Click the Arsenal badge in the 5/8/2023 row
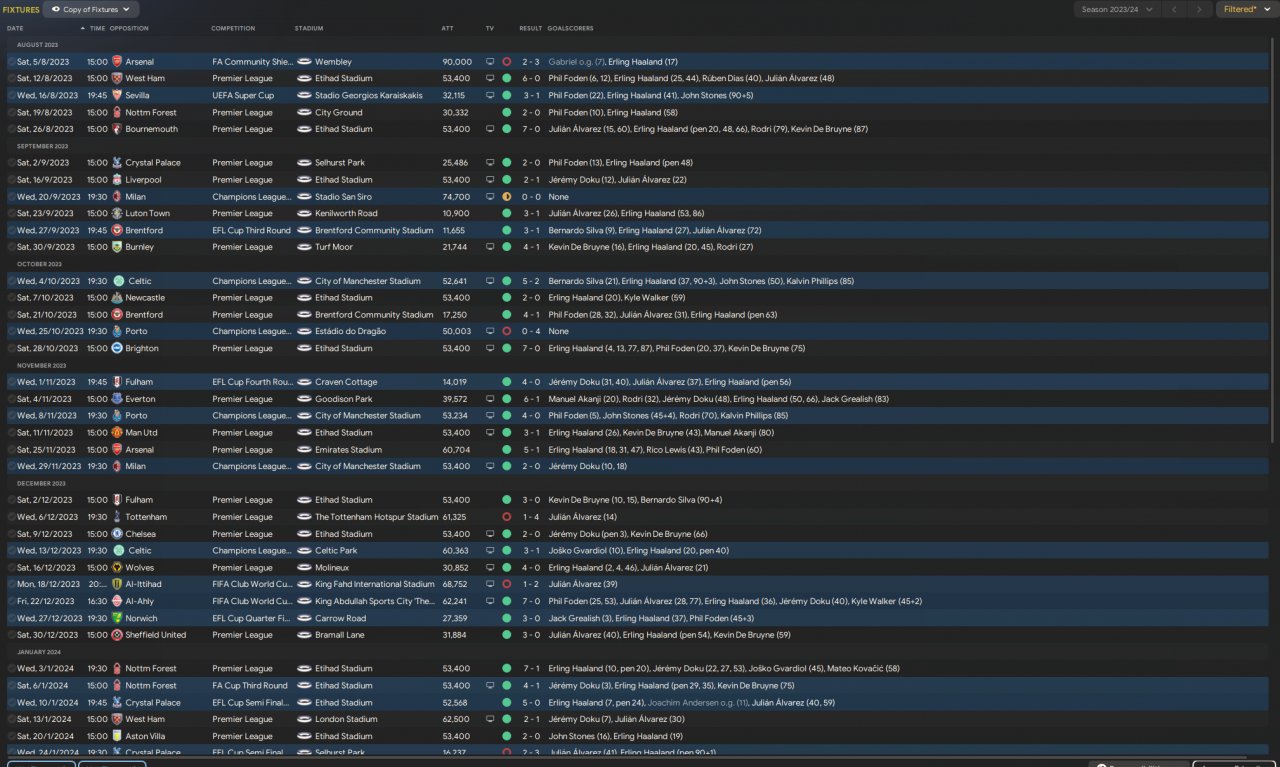Image resolution: width=1280 pixels, height=767 pixels. tap(117, 62)
